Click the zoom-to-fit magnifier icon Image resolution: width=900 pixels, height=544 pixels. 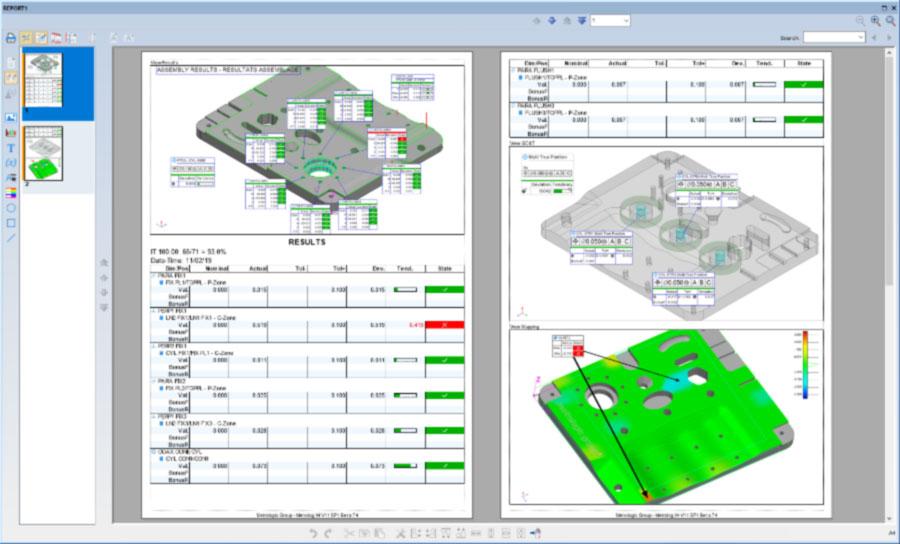pyautogui.click(x=890, y=21)
